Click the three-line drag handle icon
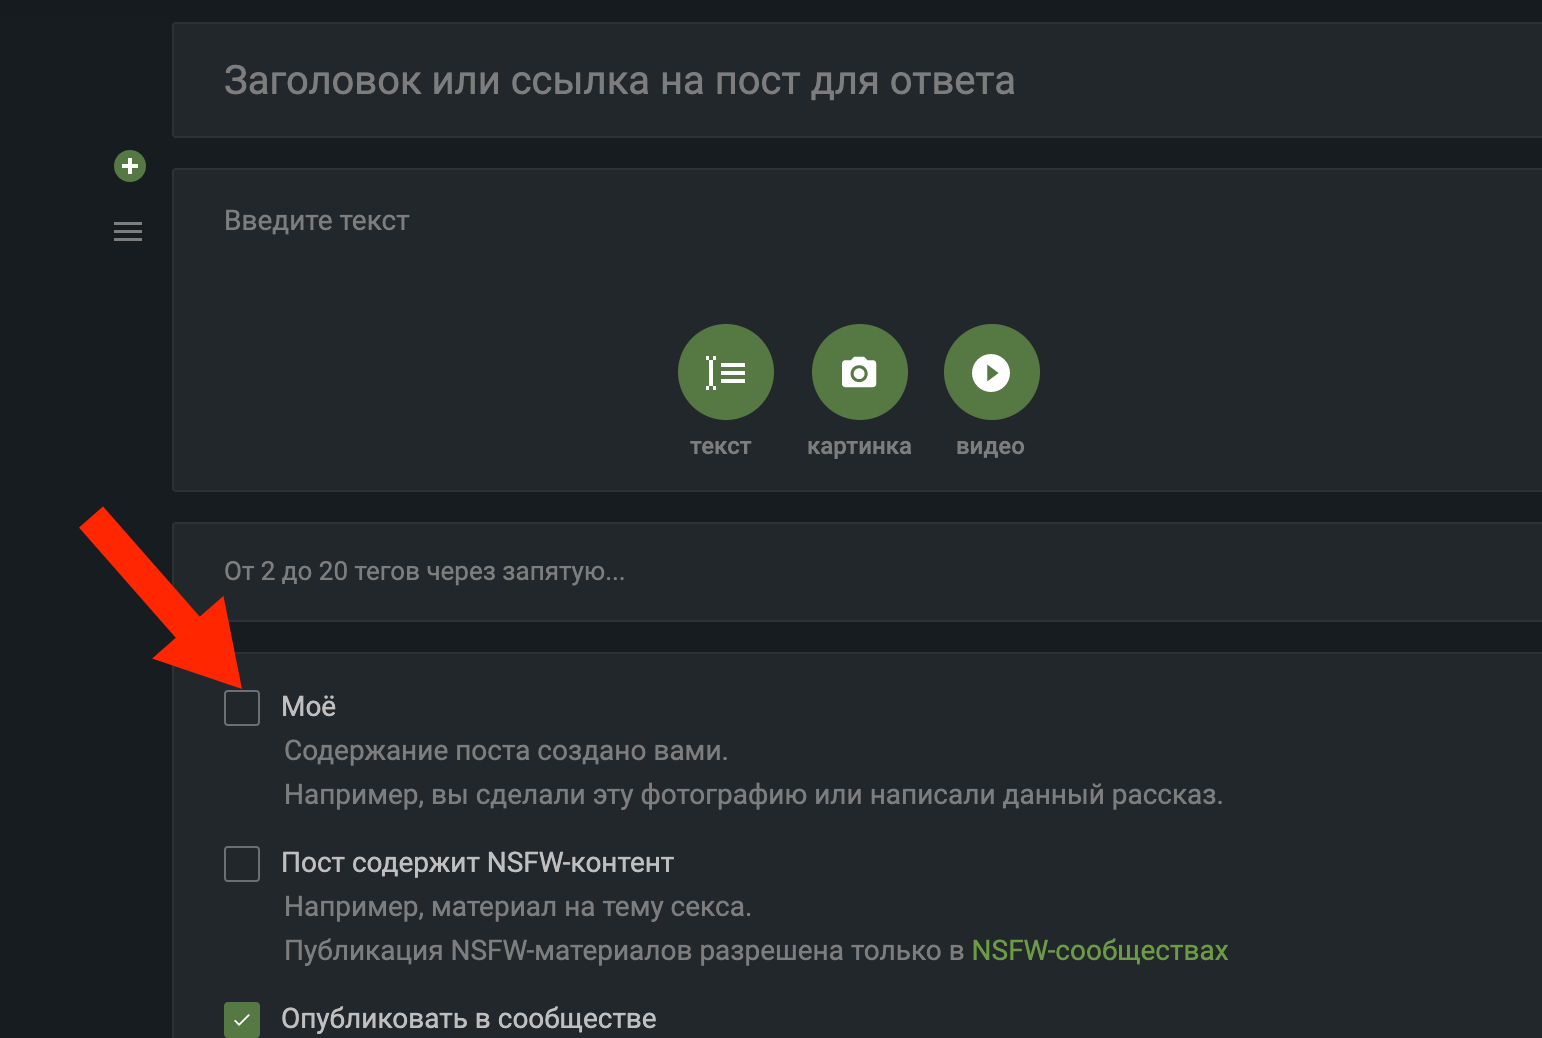Image resolution: width=1542 pixels, height=1038 pixels. click(x=128, y=232)
